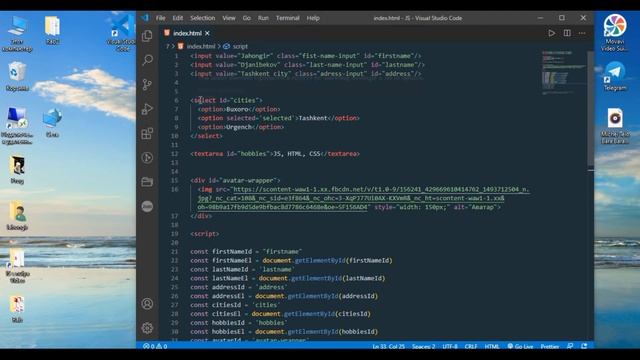Show errors and warnings count in status bar
640x360 pixels.
click(155, 346)
